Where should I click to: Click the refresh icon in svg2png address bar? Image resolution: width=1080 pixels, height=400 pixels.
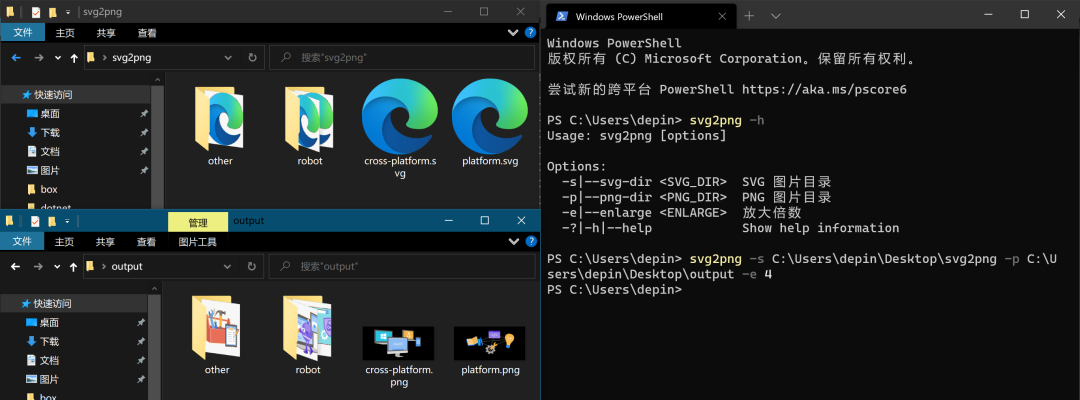click(x=252, y=58)
